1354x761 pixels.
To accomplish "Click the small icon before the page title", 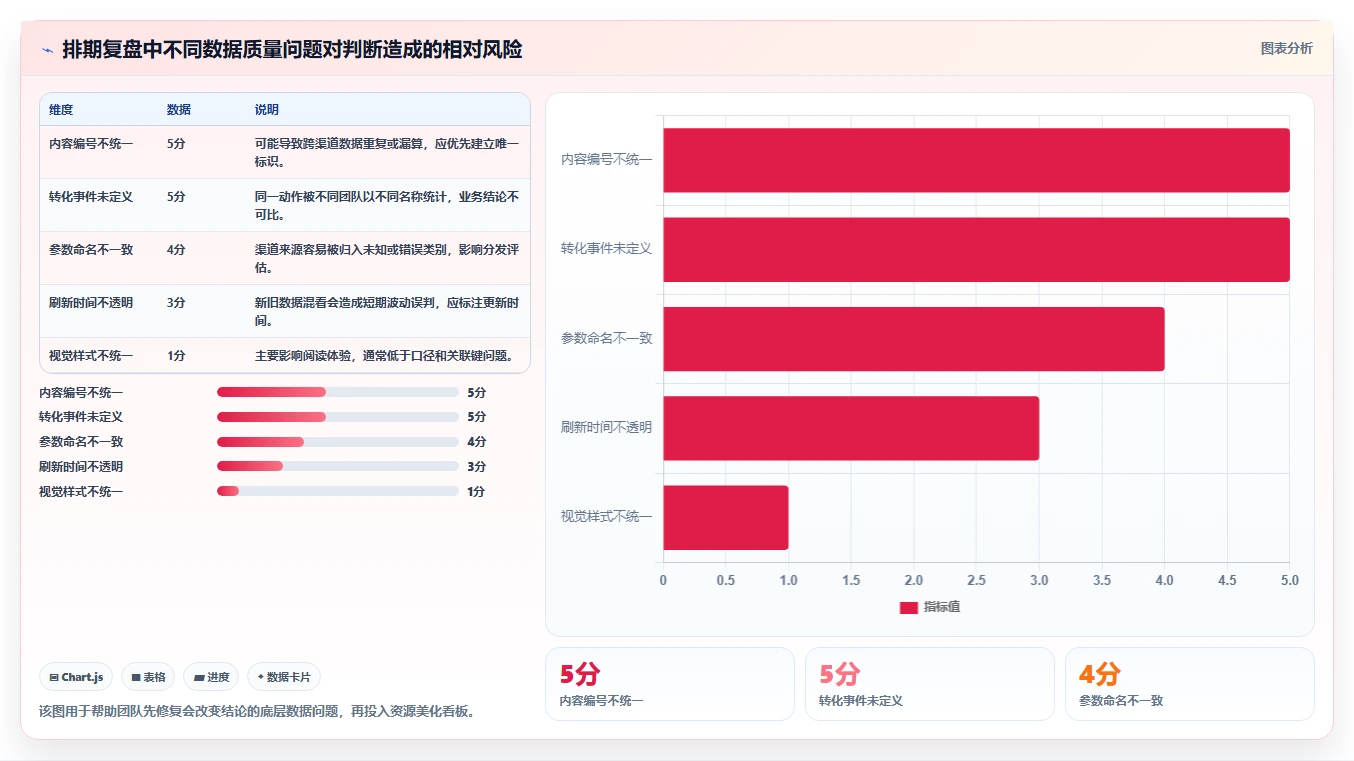I will coord(47,50).
